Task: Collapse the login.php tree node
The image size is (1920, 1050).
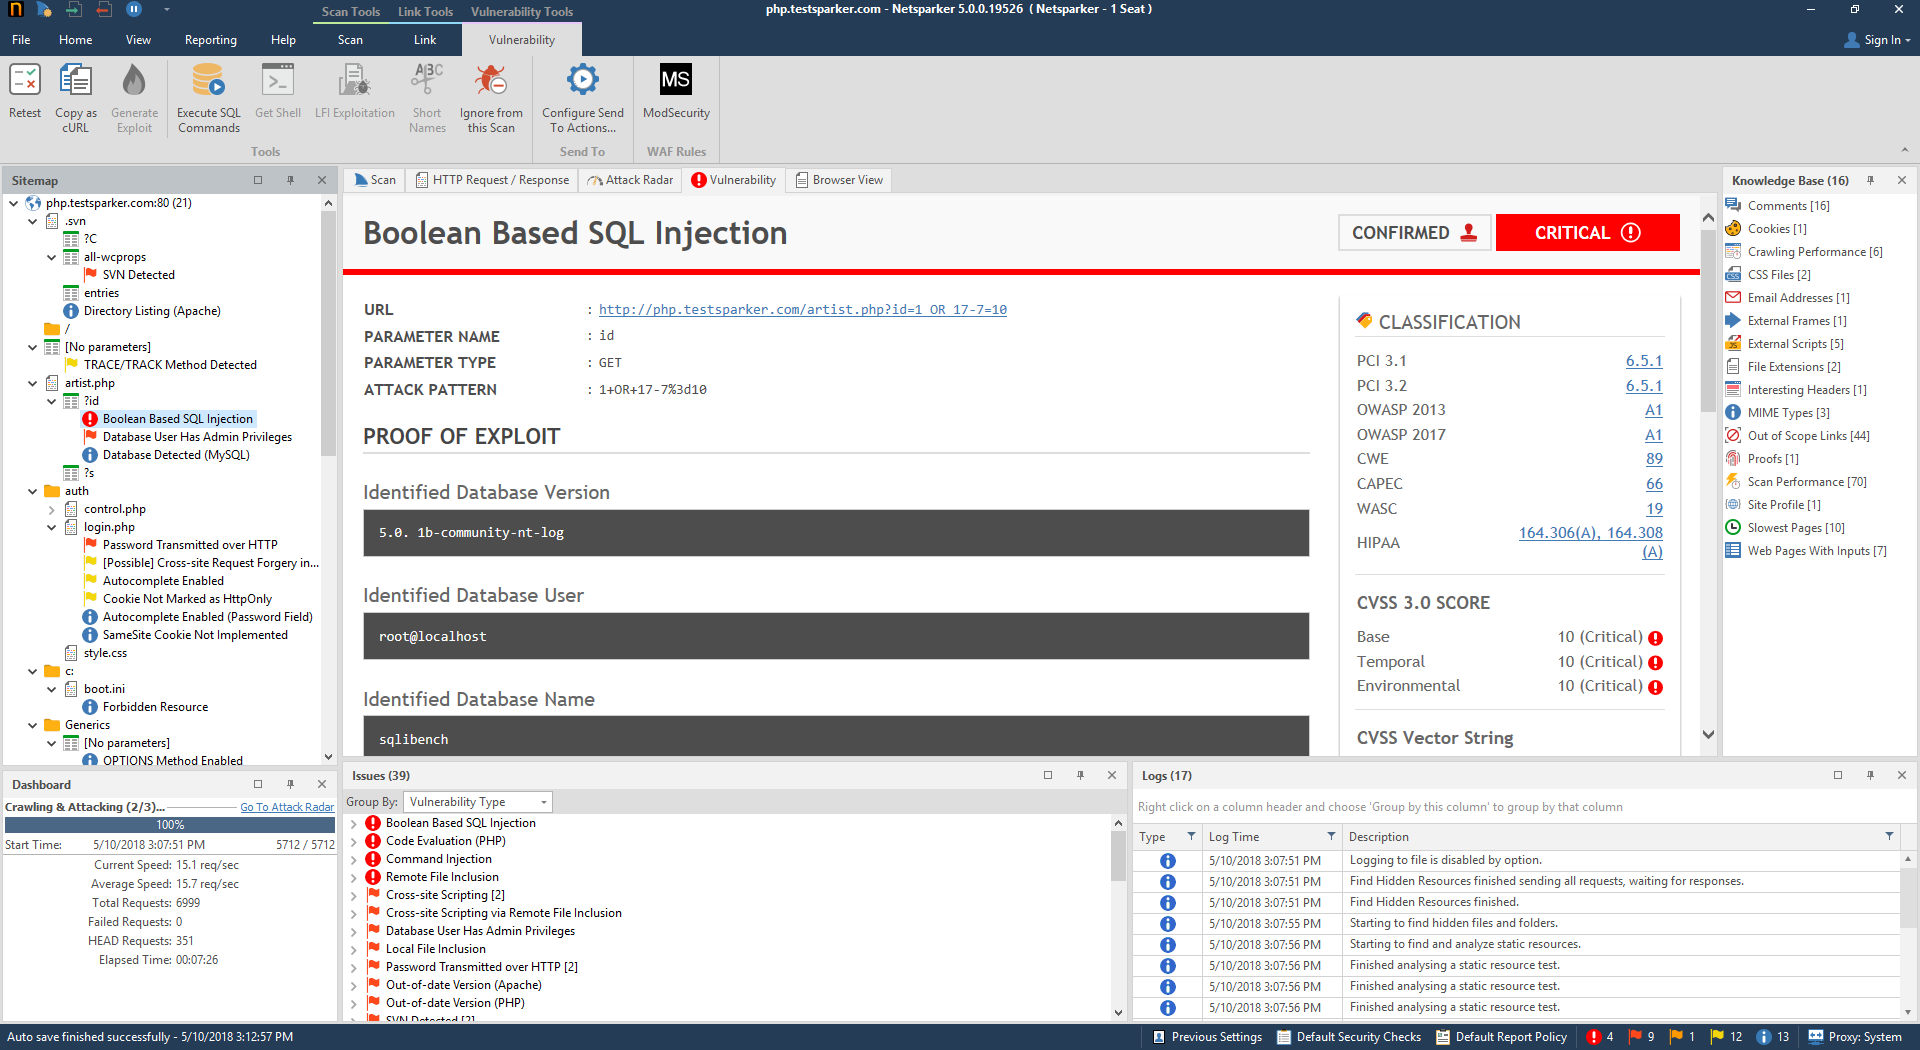Action: click(x=52, y=527)
